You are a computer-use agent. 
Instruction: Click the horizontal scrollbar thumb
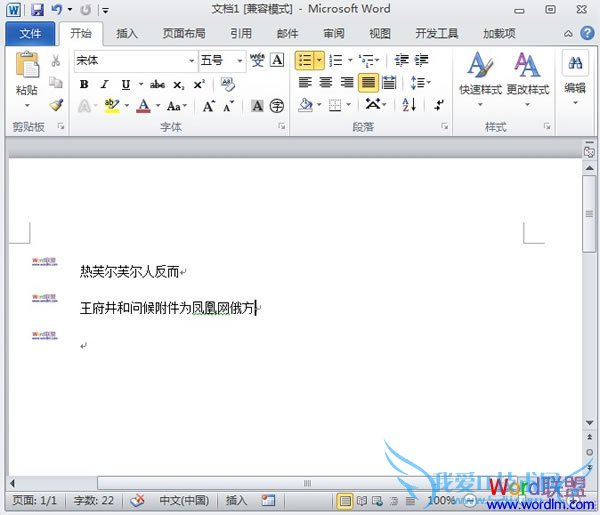[307, 483]
